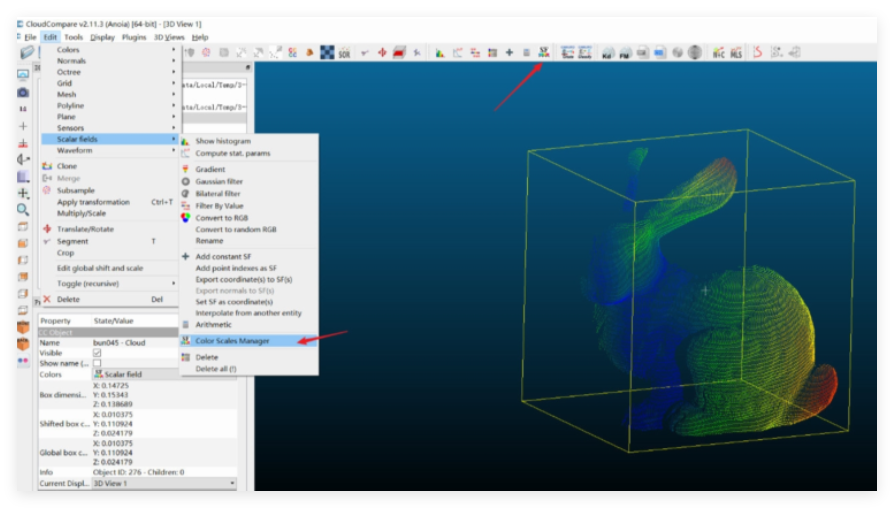Open the Help menu
The height and width of the screenshot is (508, 894).
(200, 37)
